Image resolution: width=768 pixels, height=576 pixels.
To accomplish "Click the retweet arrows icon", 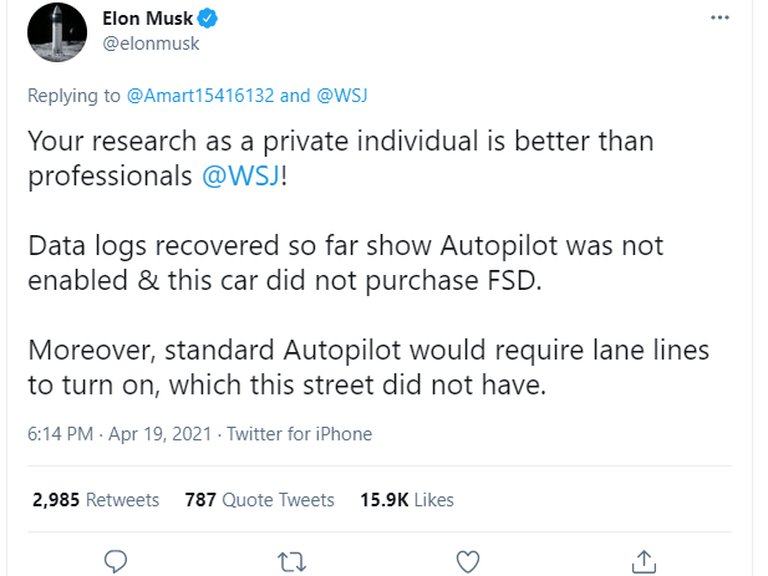I will (292, 562).
